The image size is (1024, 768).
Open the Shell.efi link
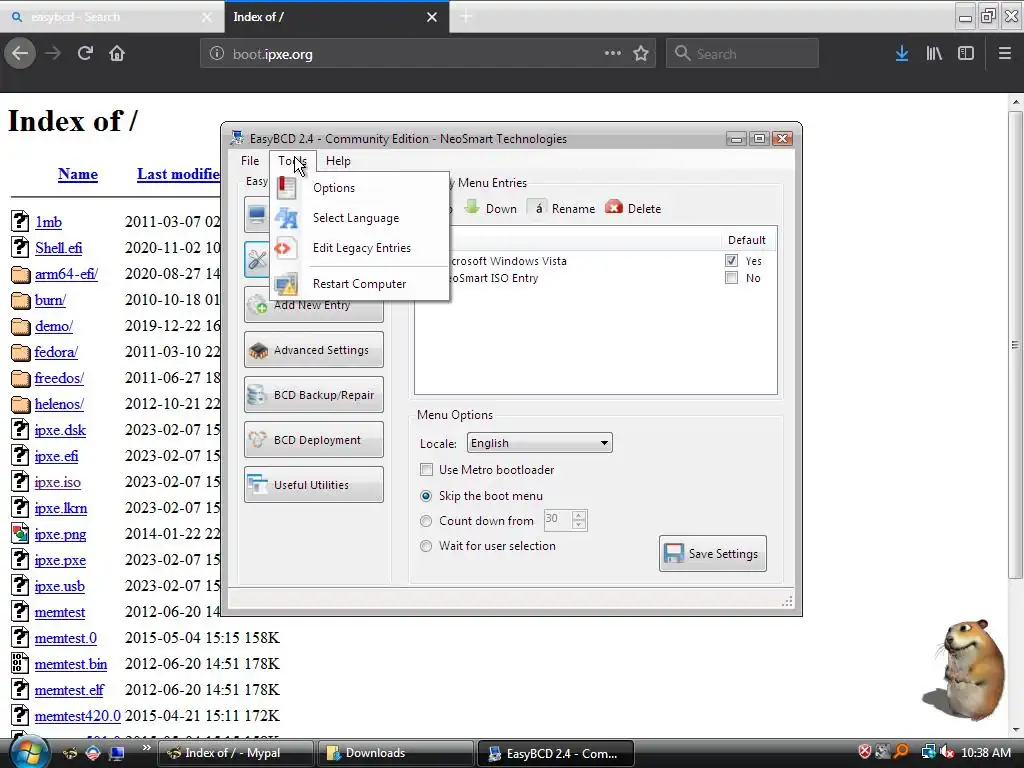click(58, 248)
